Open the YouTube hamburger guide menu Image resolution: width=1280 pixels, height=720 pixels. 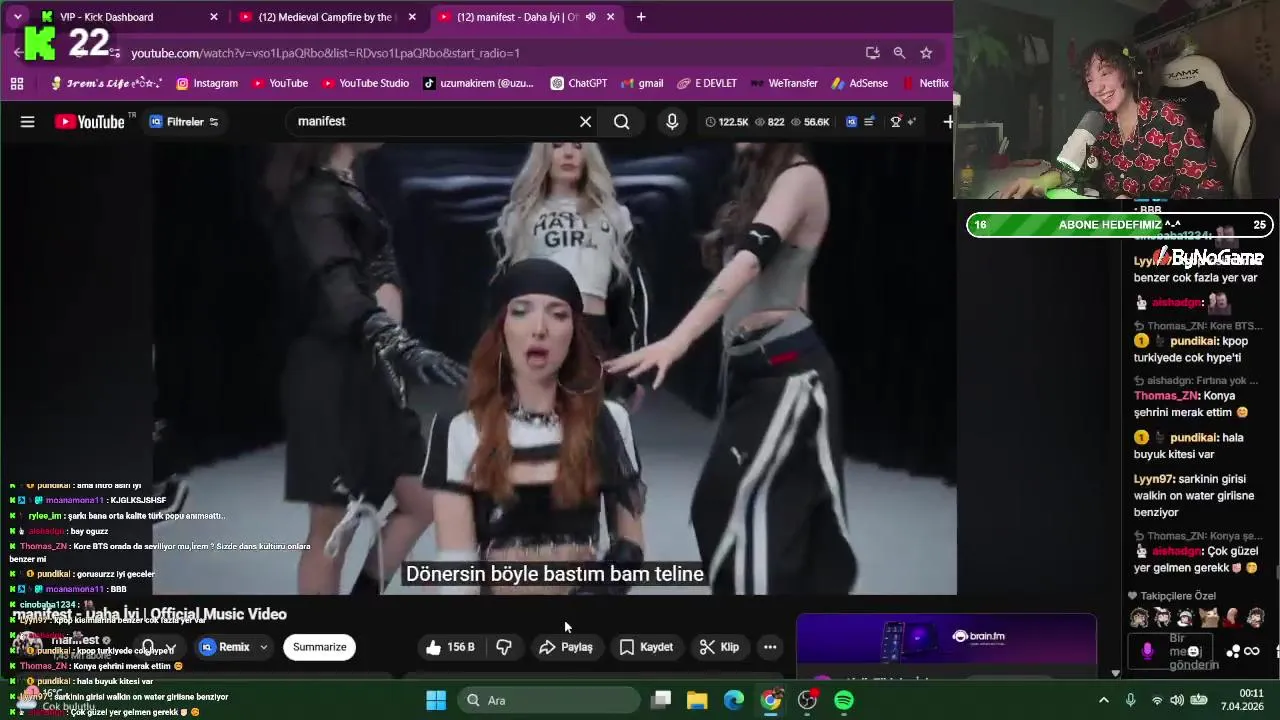coord(27,122)
